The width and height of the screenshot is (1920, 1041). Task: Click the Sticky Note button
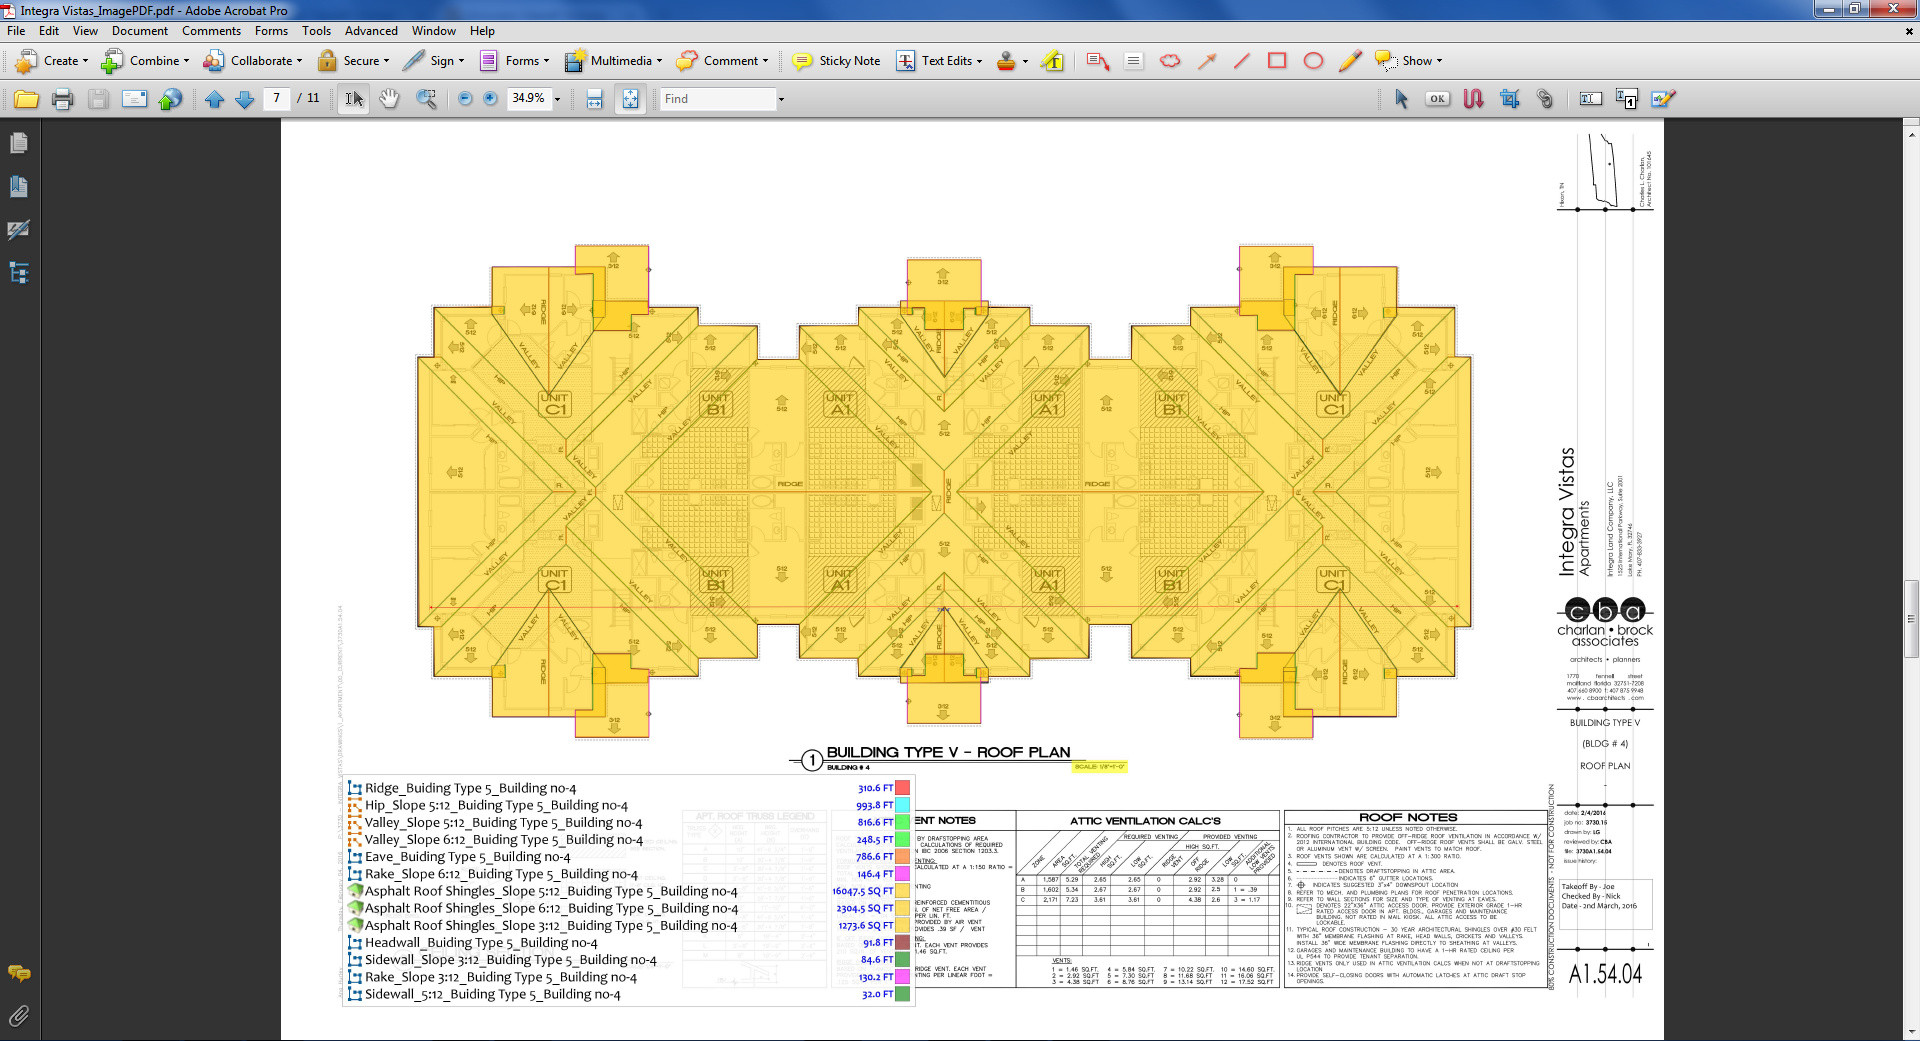pos(837,61)
